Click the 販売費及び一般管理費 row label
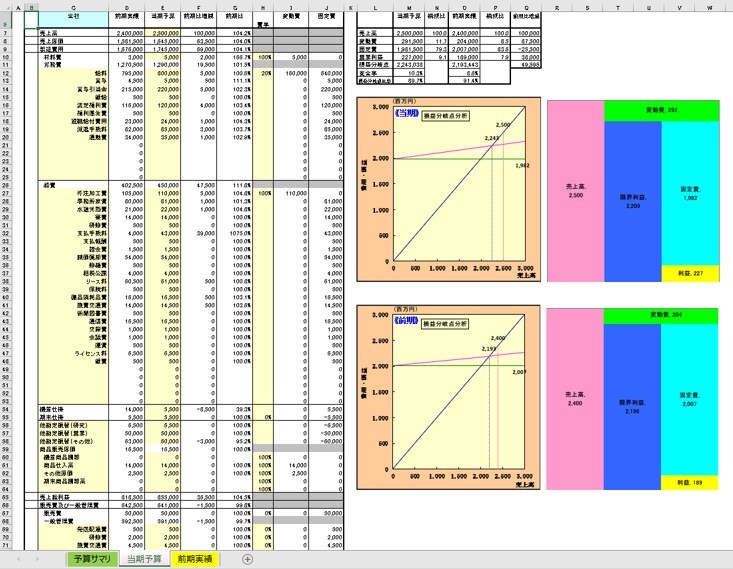The width and height of the screenshot is (733, 569). (x=73, y=505)
